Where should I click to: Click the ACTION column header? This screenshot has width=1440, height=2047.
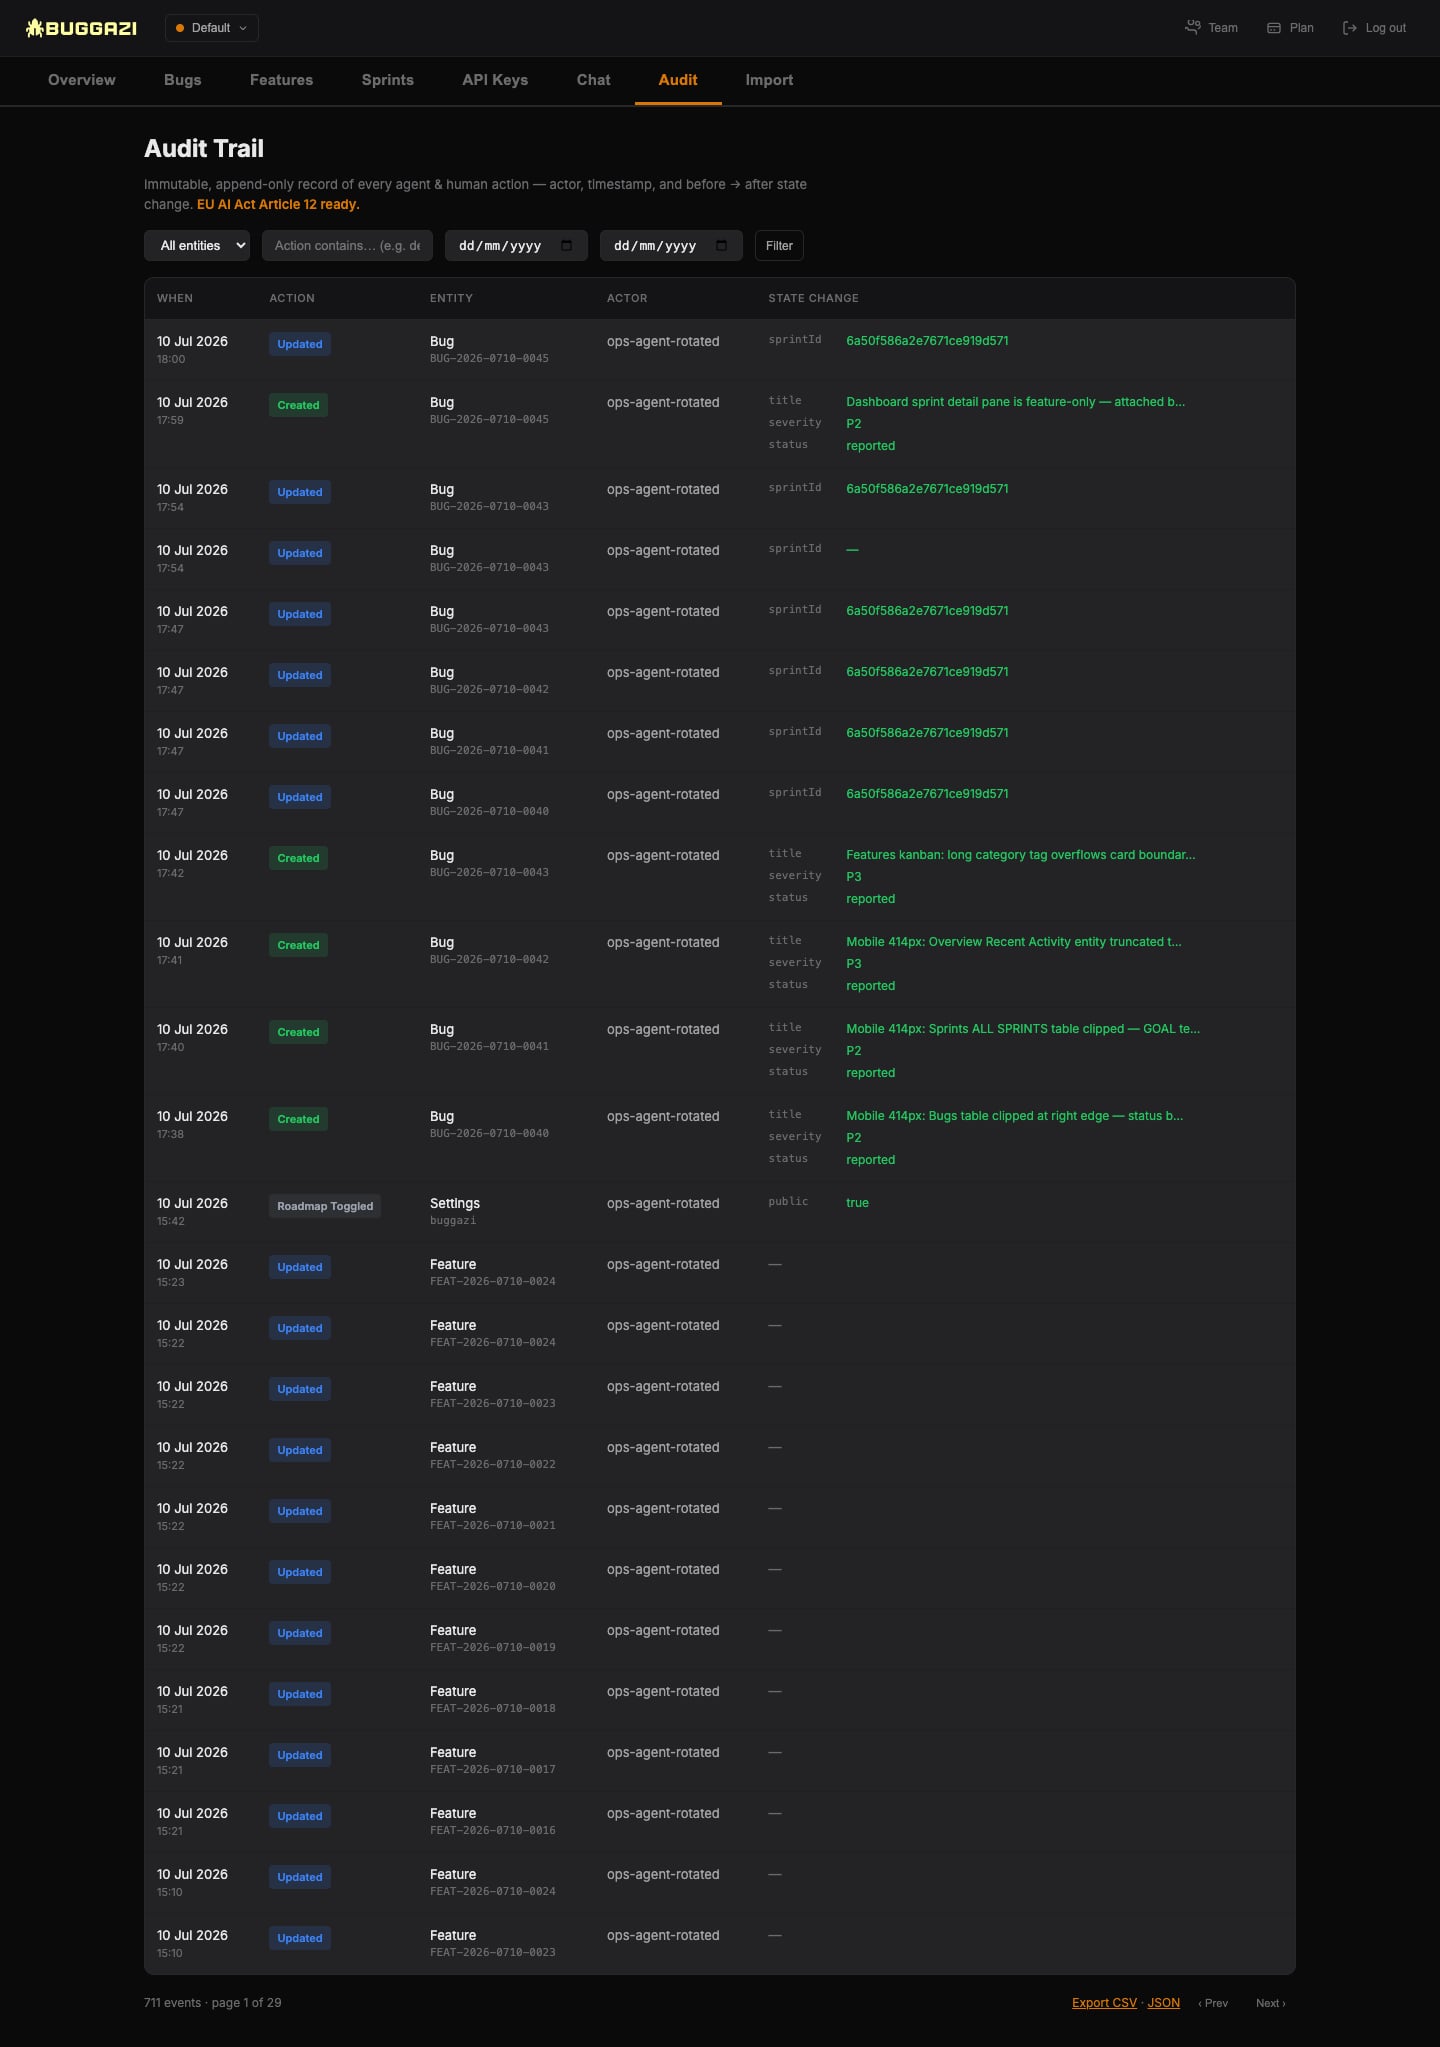pos(292,298)
